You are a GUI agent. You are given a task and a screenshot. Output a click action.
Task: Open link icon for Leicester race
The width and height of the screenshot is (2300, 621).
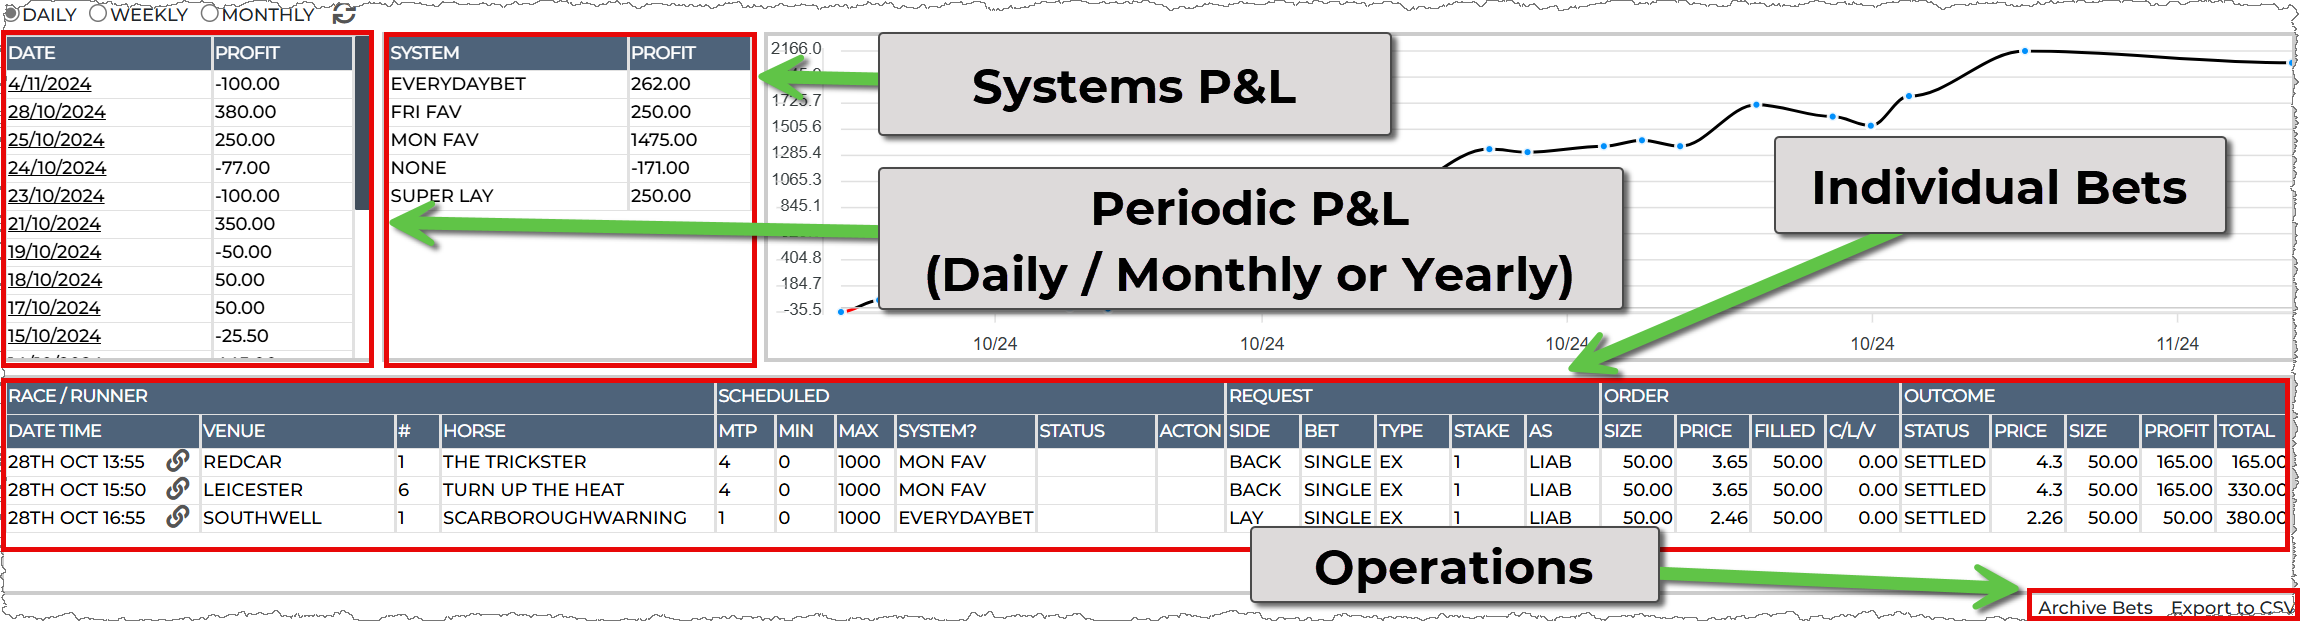[x=177, y=489]
